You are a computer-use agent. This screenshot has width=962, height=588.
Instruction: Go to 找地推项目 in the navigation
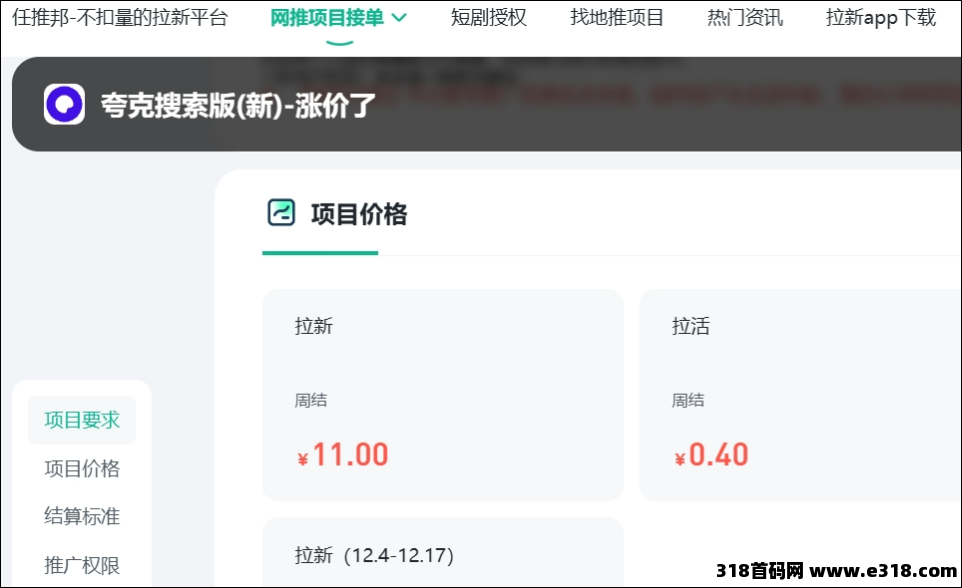[x=617, y=17]
